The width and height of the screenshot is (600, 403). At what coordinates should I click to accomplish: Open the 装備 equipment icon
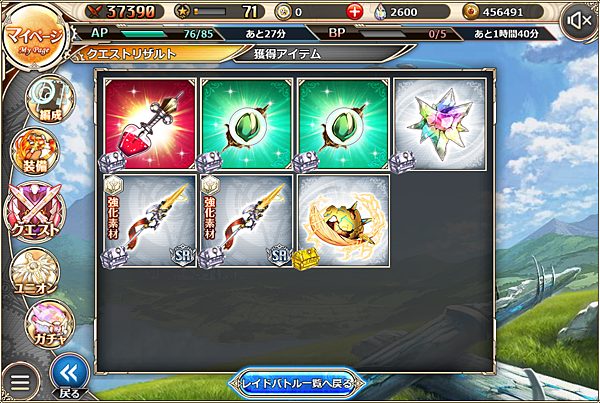pos(35,152)
